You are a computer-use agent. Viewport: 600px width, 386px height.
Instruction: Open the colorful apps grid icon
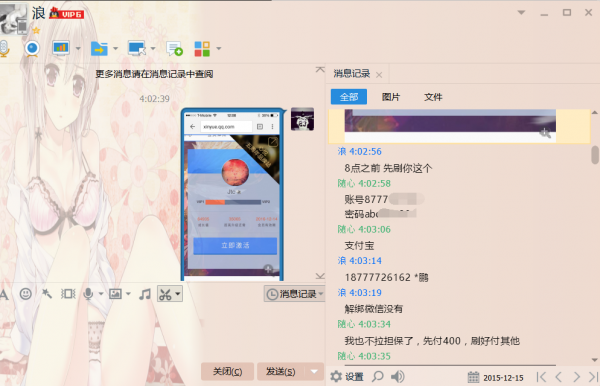click(x=202, y=49)
